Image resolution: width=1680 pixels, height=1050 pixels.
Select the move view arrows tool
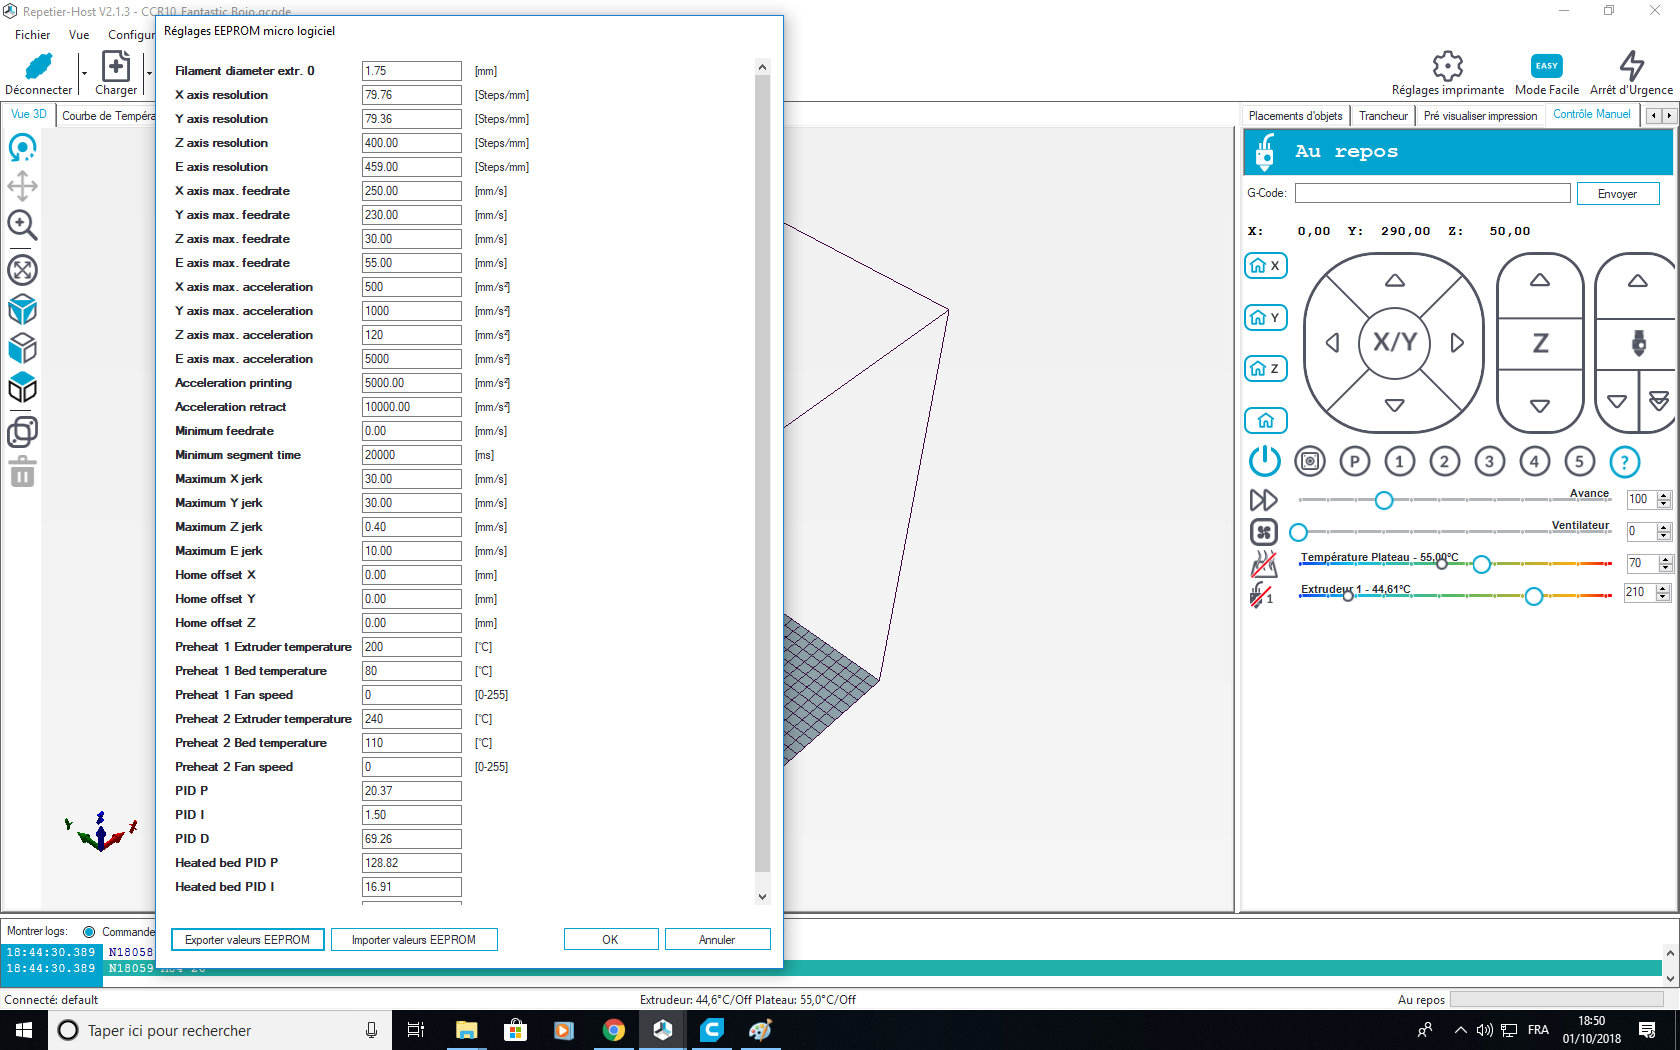coord(22,186)
